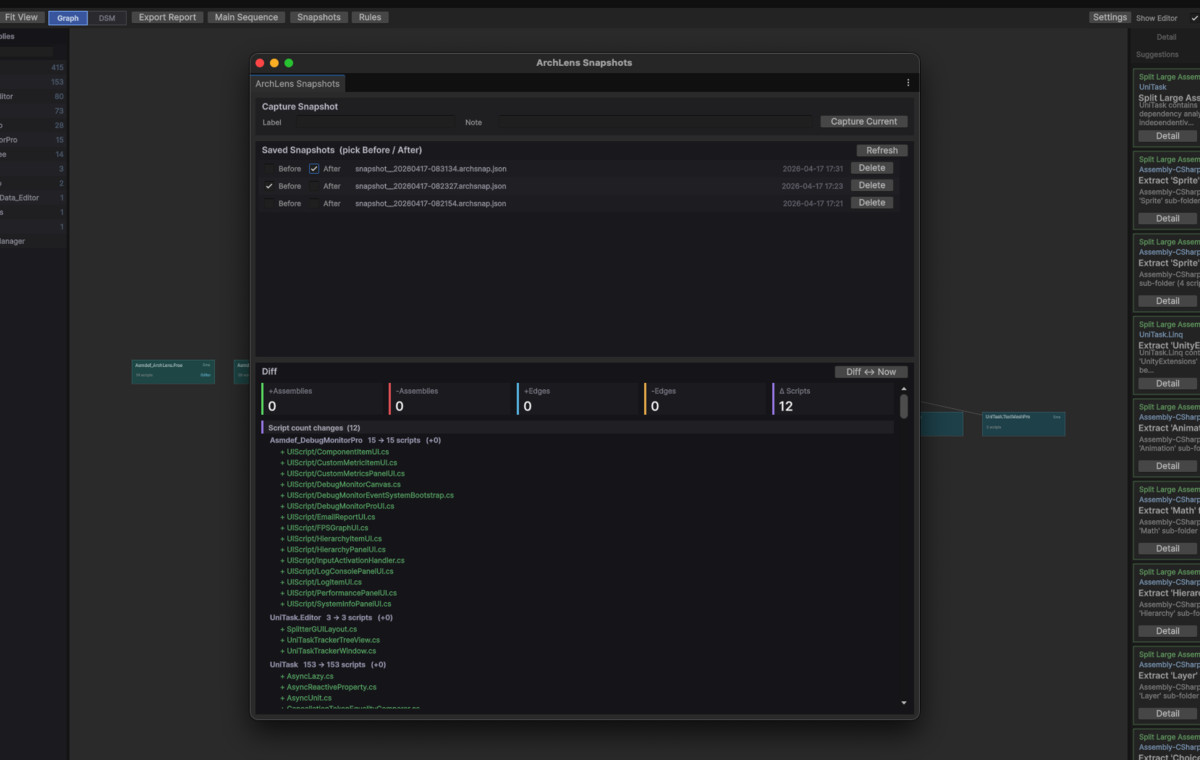
Task: Open the Main Sequence view
Action: pyautogui.click(x=247, y=17)
